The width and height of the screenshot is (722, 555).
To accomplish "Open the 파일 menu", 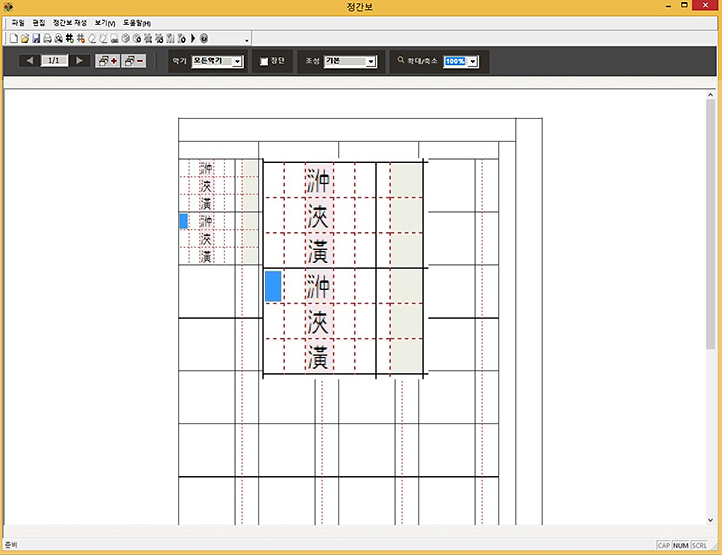I will coord(18,23).
